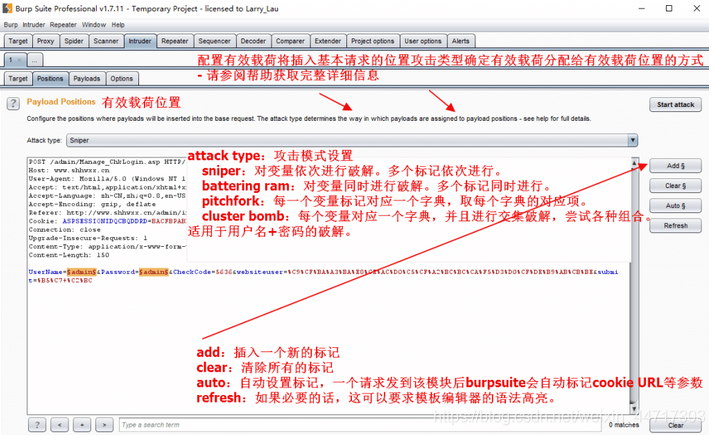Go to previous search match arrow
This screenshot has width=715, height=435.
coord(59,425)
